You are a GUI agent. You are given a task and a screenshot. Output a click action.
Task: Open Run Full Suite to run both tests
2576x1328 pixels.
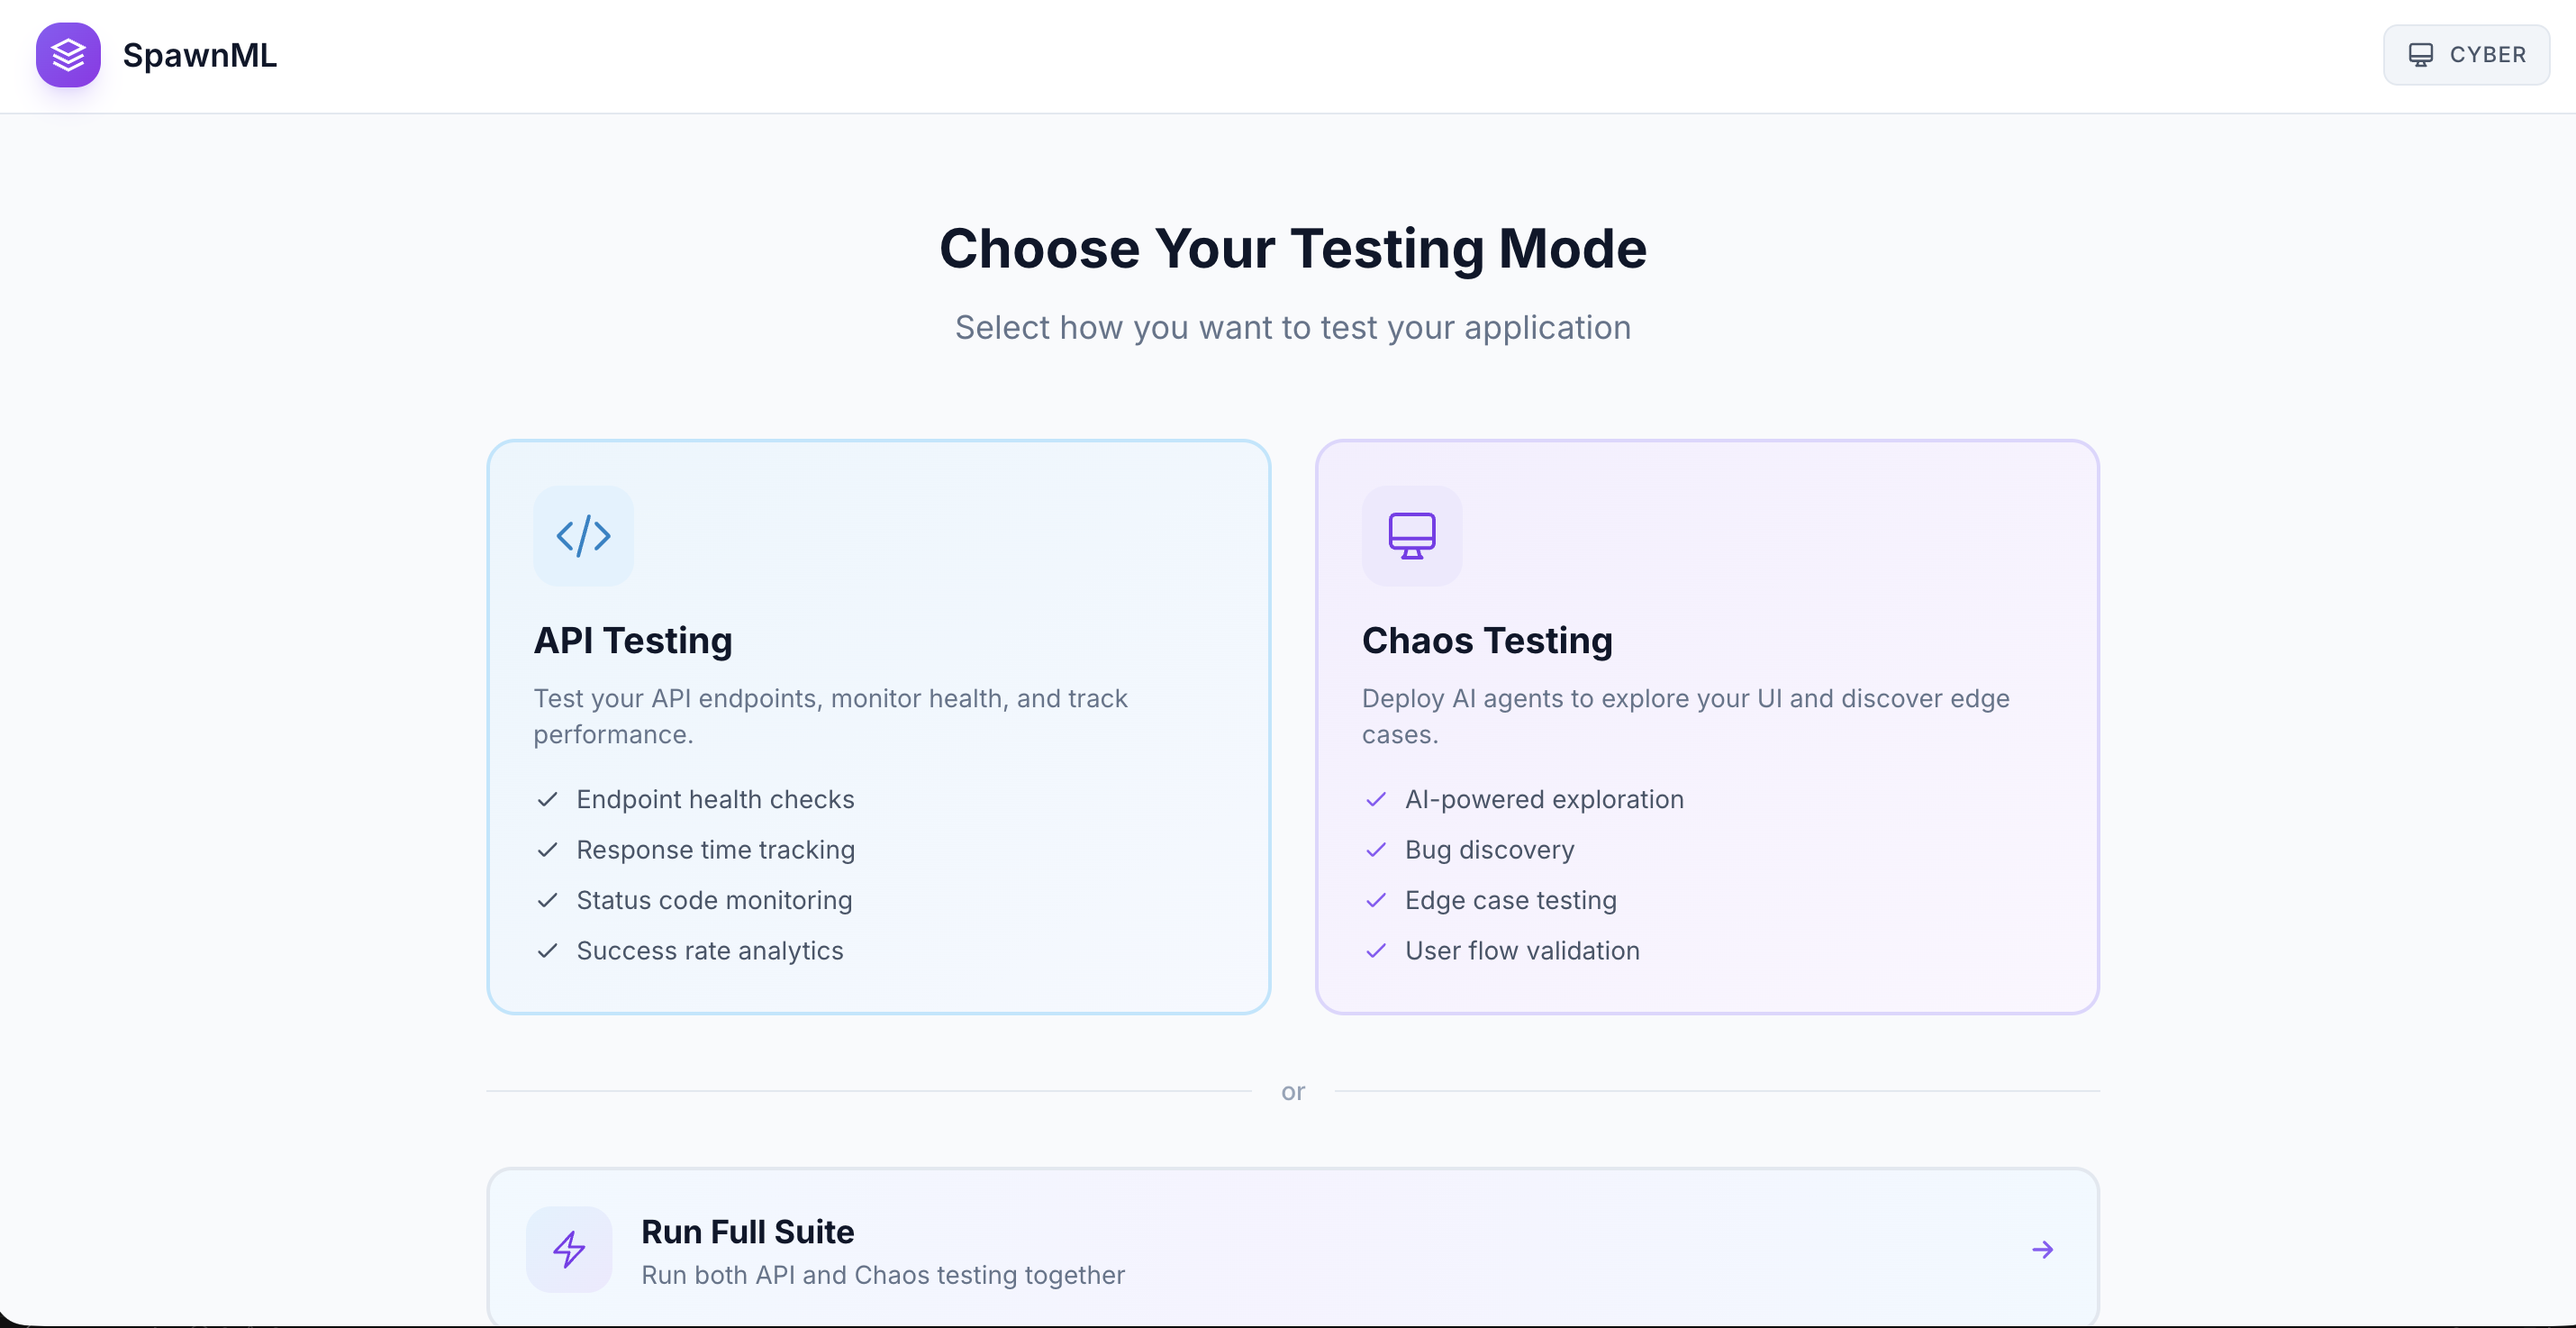coord(1292,1248)
